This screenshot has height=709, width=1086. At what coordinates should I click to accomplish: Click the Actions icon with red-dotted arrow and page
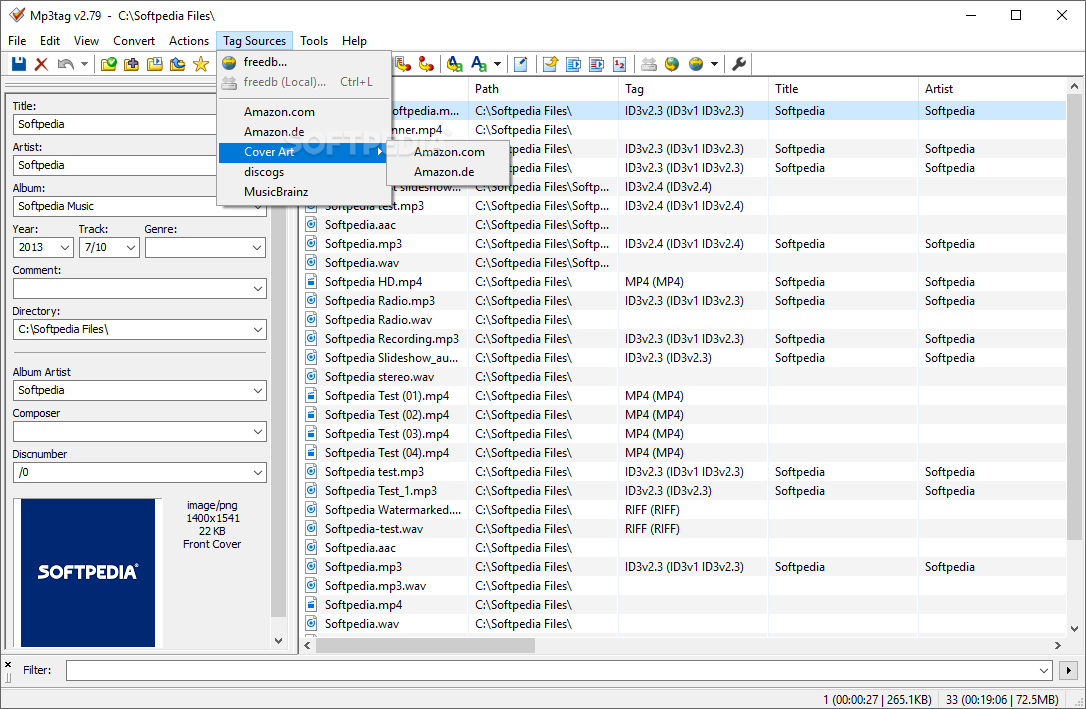[403, 64]
